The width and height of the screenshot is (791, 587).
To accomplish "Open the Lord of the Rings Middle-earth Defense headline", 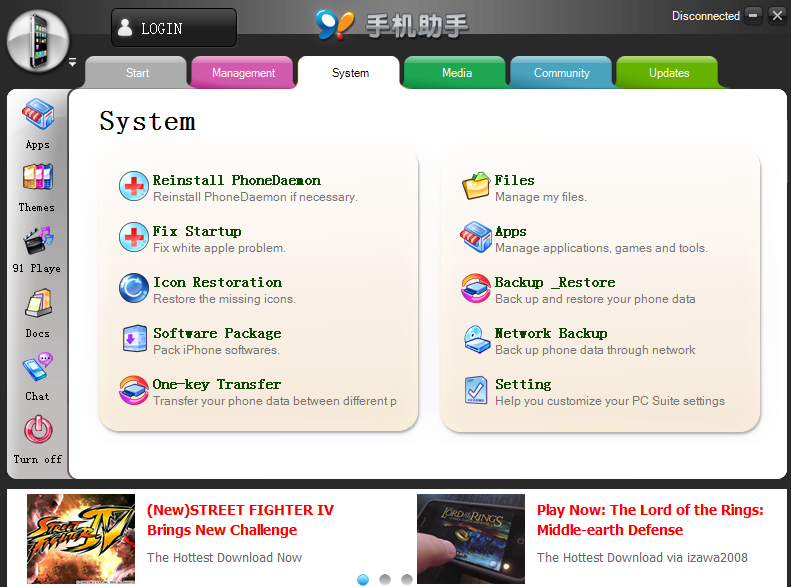I will 650,520.
